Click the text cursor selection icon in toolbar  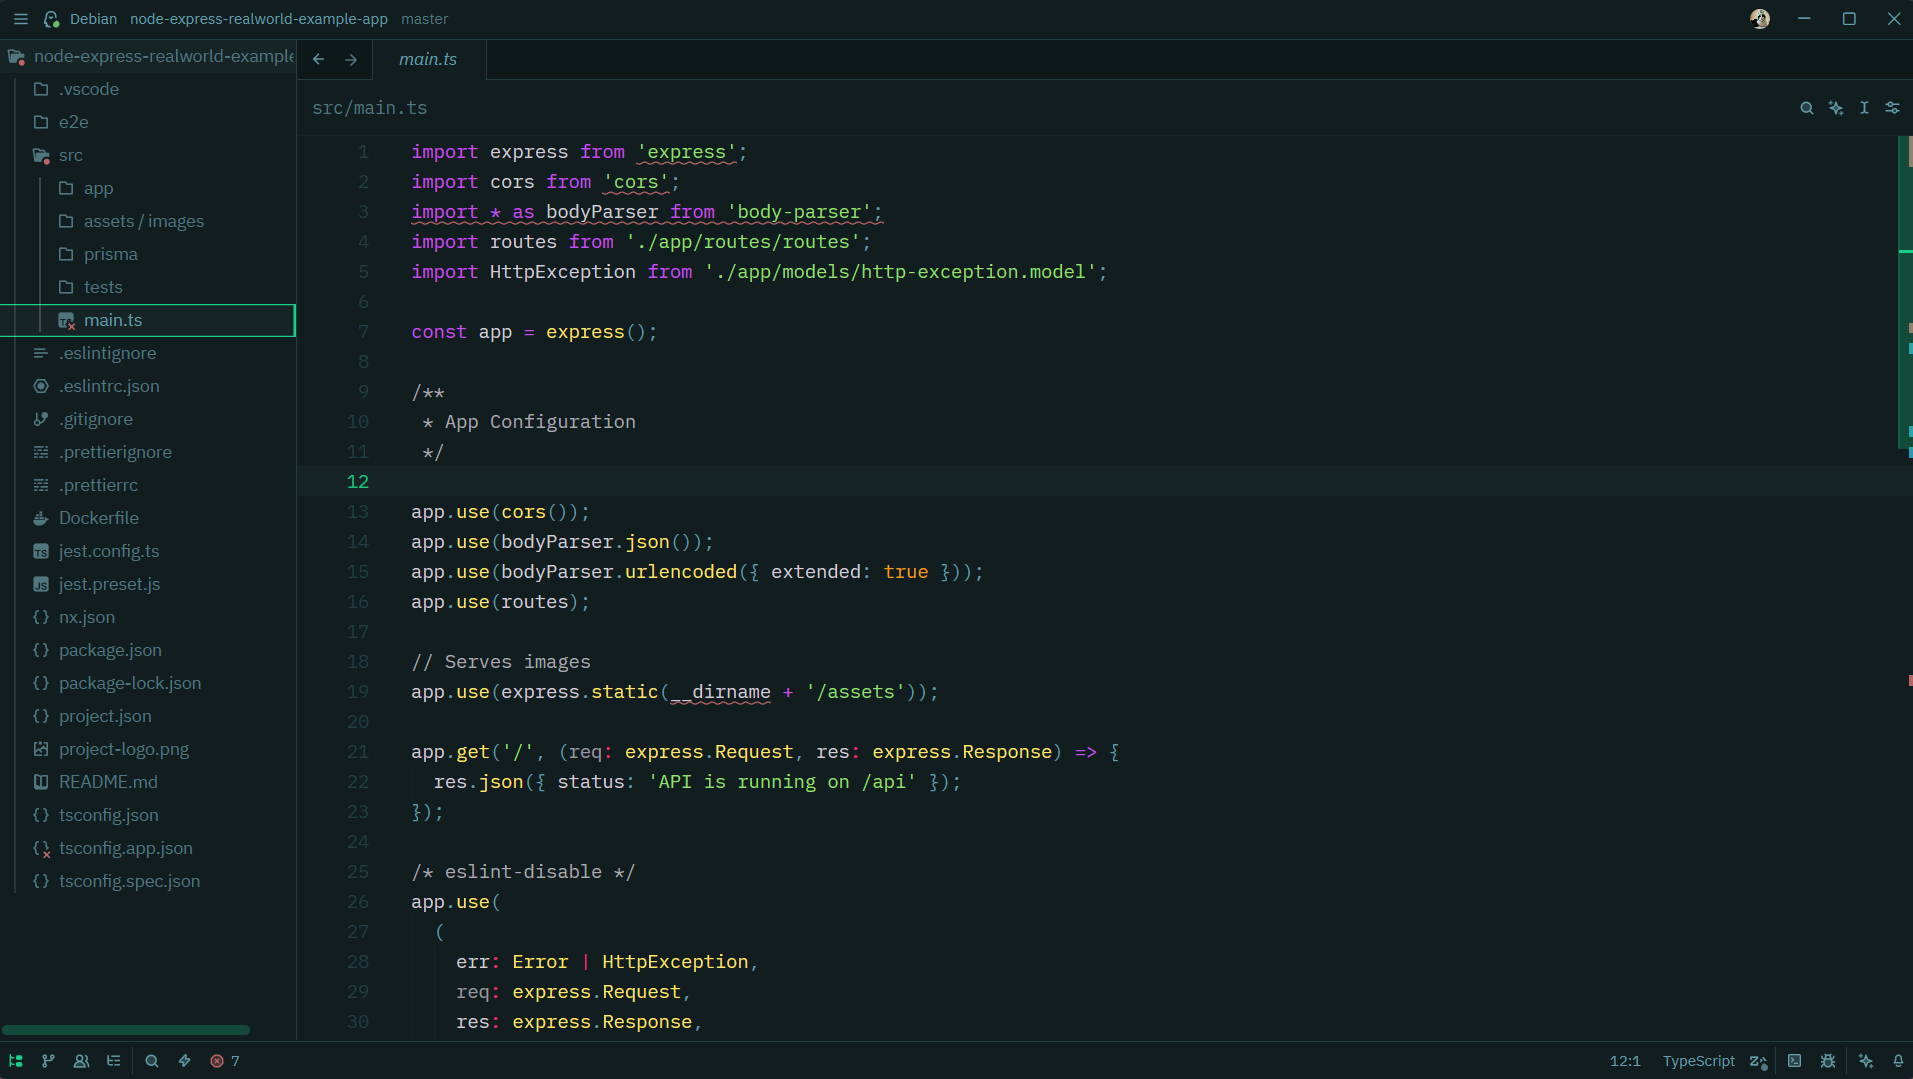1864,108
